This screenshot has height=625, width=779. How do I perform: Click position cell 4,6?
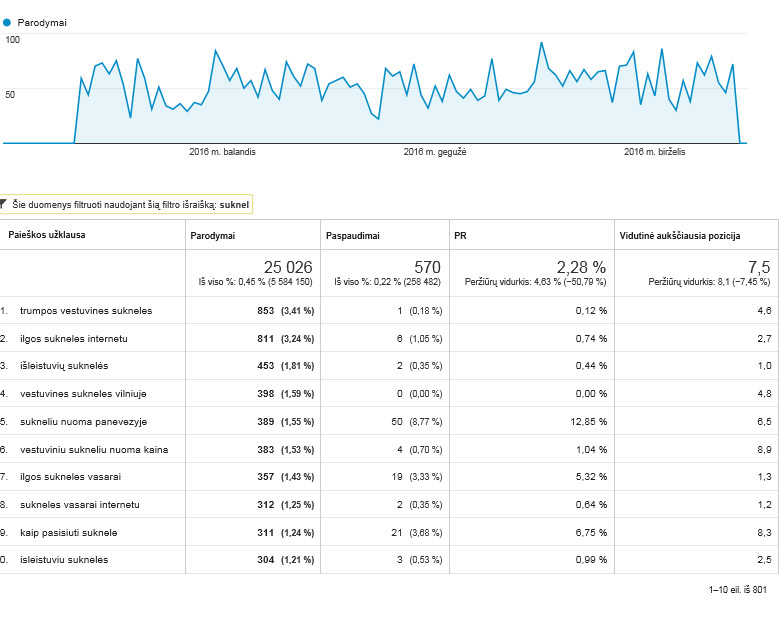(x=765, y=311)
